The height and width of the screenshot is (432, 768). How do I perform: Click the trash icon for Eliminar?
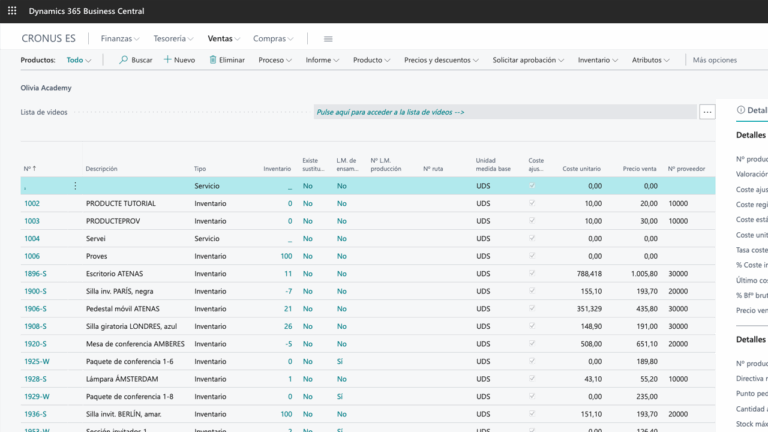[213, 60]
